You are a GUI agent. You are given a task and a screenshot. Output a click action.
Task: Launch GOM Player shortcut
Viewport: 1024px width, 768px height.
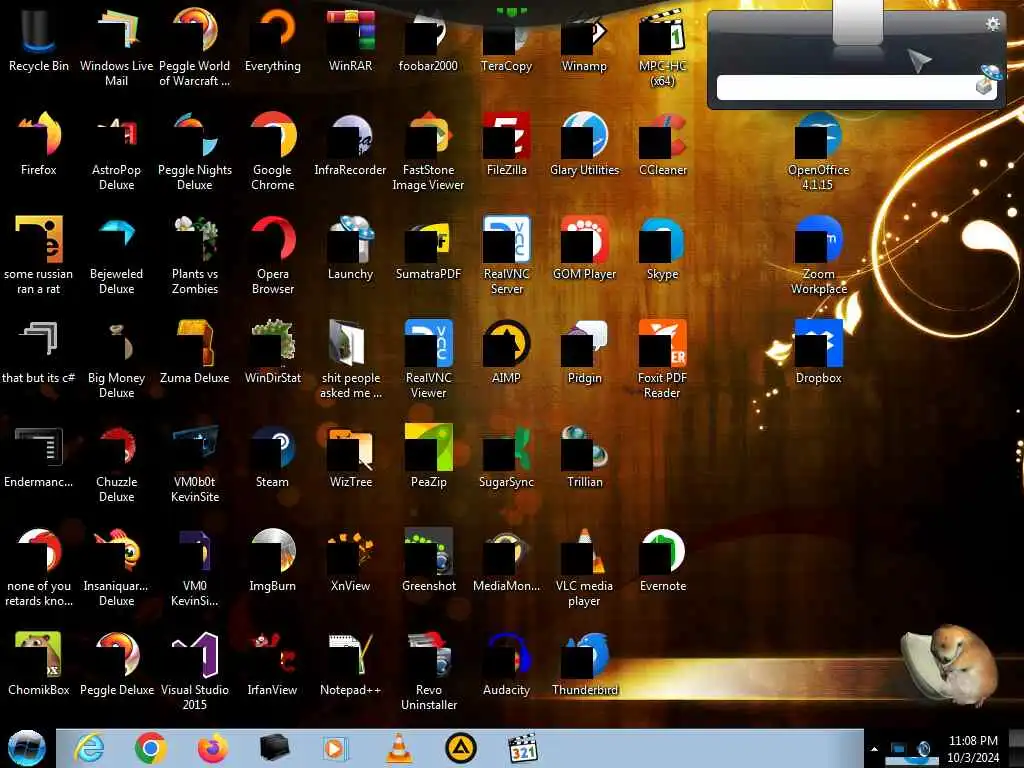[x=584, y=248]
